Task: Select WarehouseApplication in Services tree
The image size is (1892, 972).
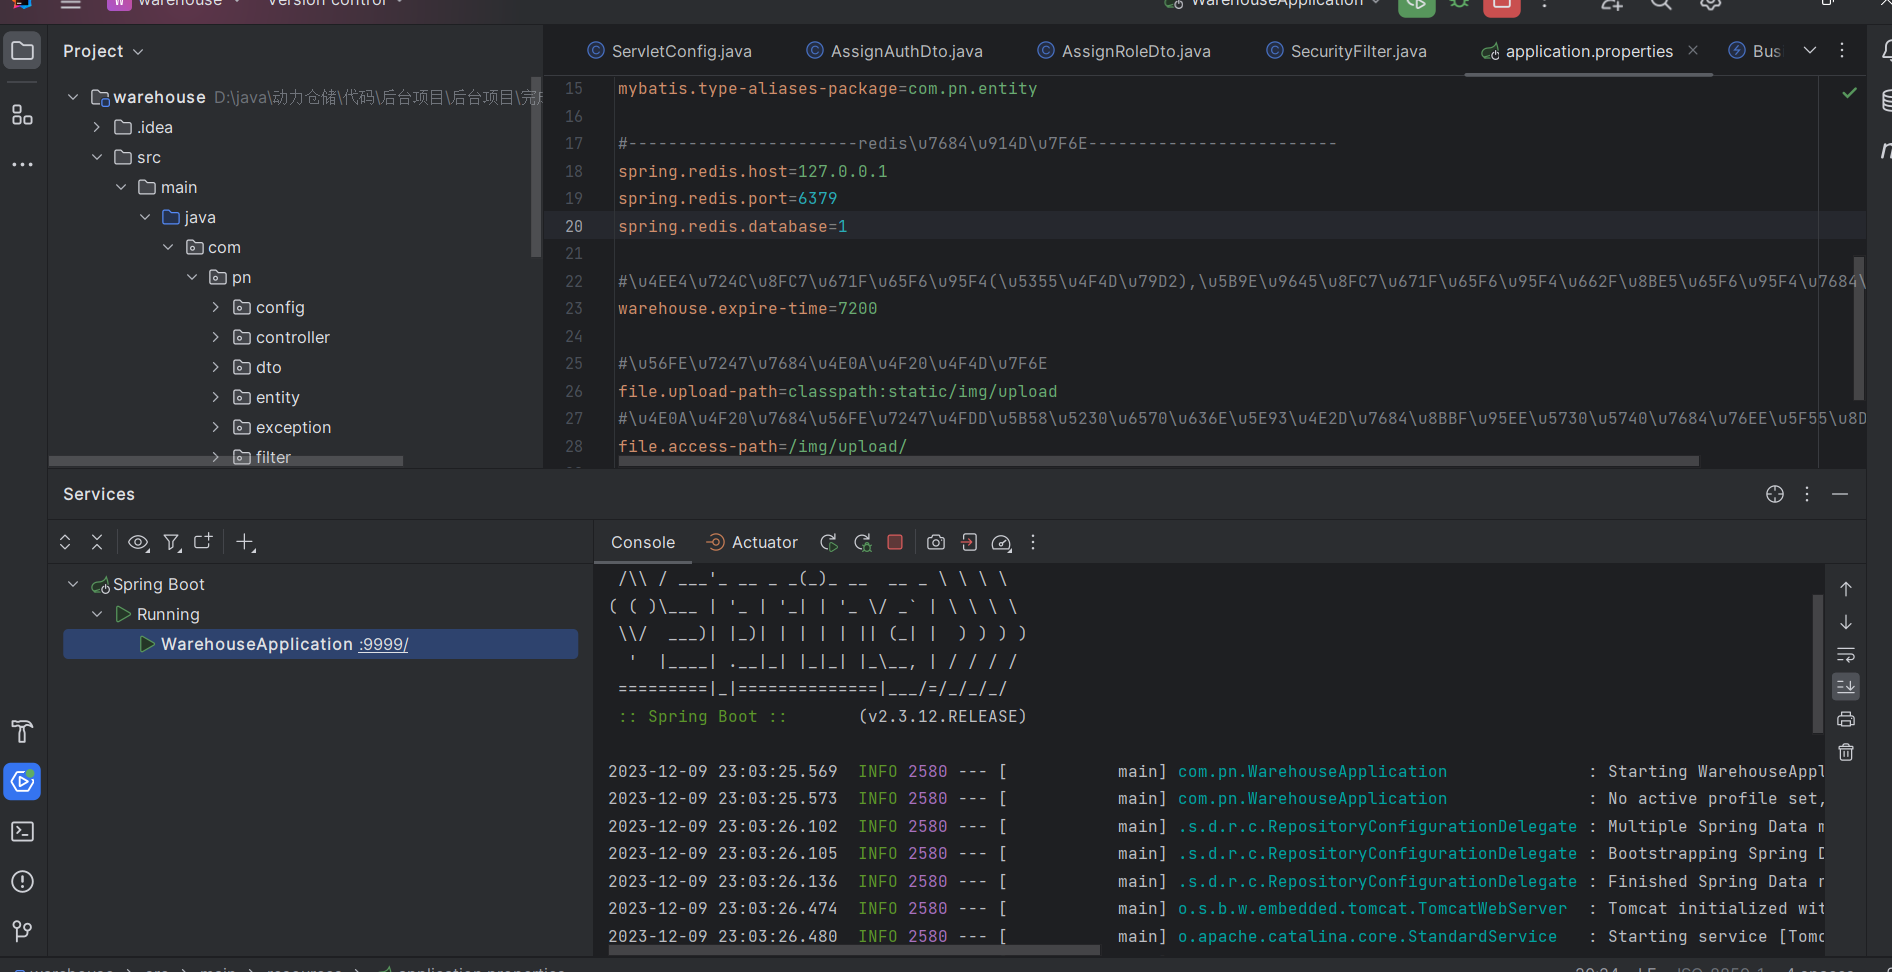Action: click(320, 644)
